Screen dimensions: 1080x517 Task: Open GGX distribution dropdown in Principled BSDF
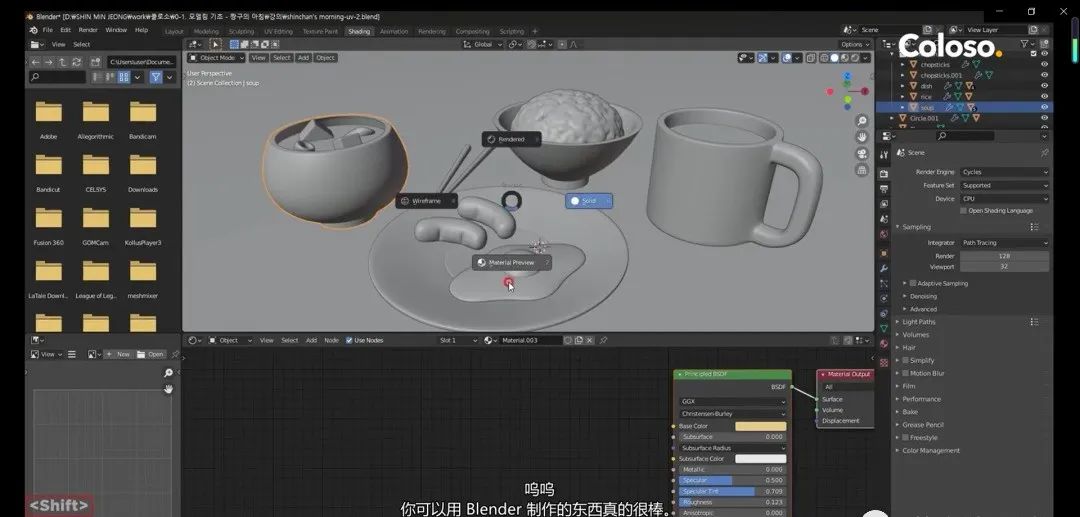[732, 401]
